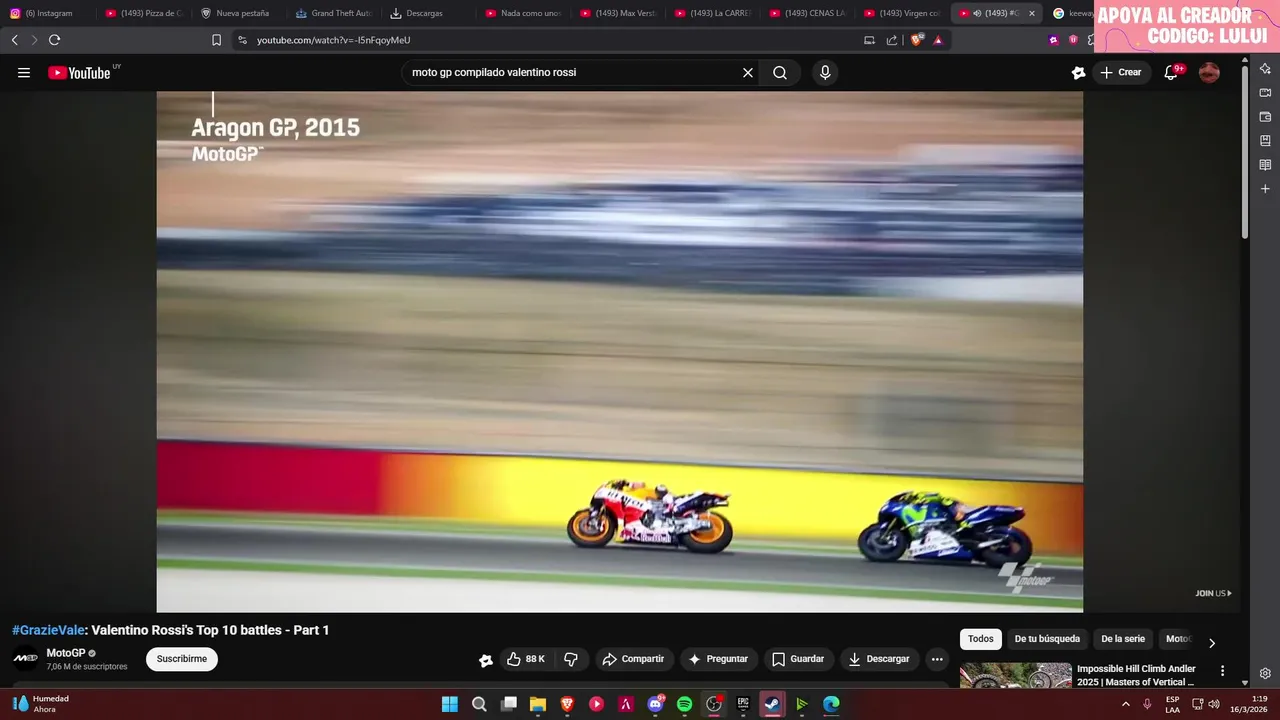
Task: Go back with browser back arrow
Action: point(14,40)
